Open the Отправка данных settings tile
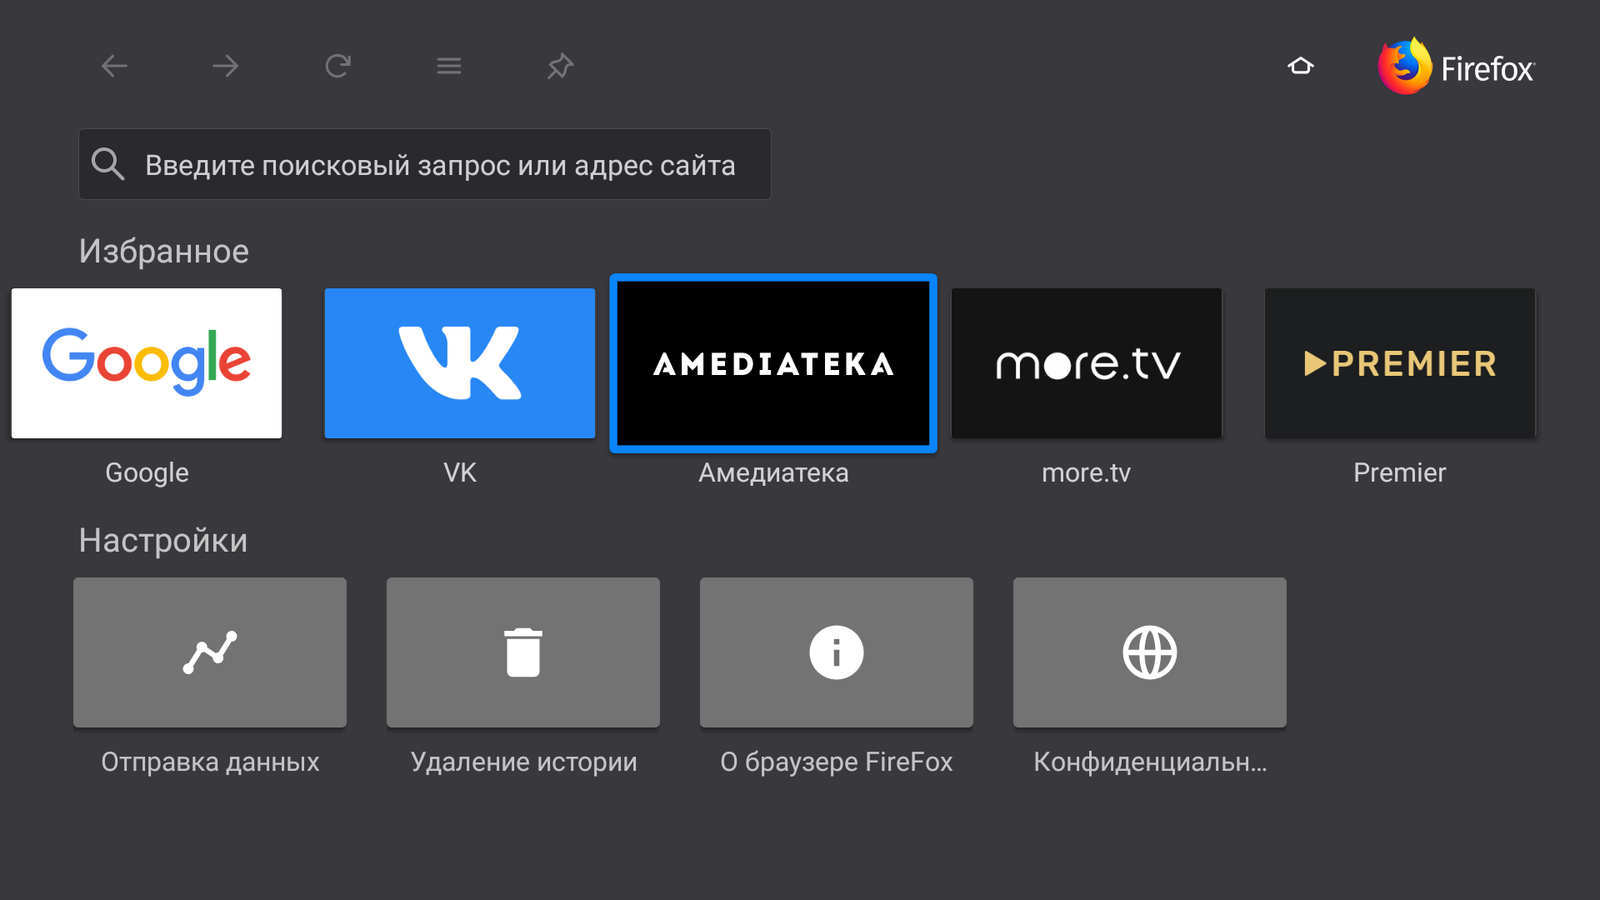The width and height of the screenshot is (1600, 900). pos(210,652)
